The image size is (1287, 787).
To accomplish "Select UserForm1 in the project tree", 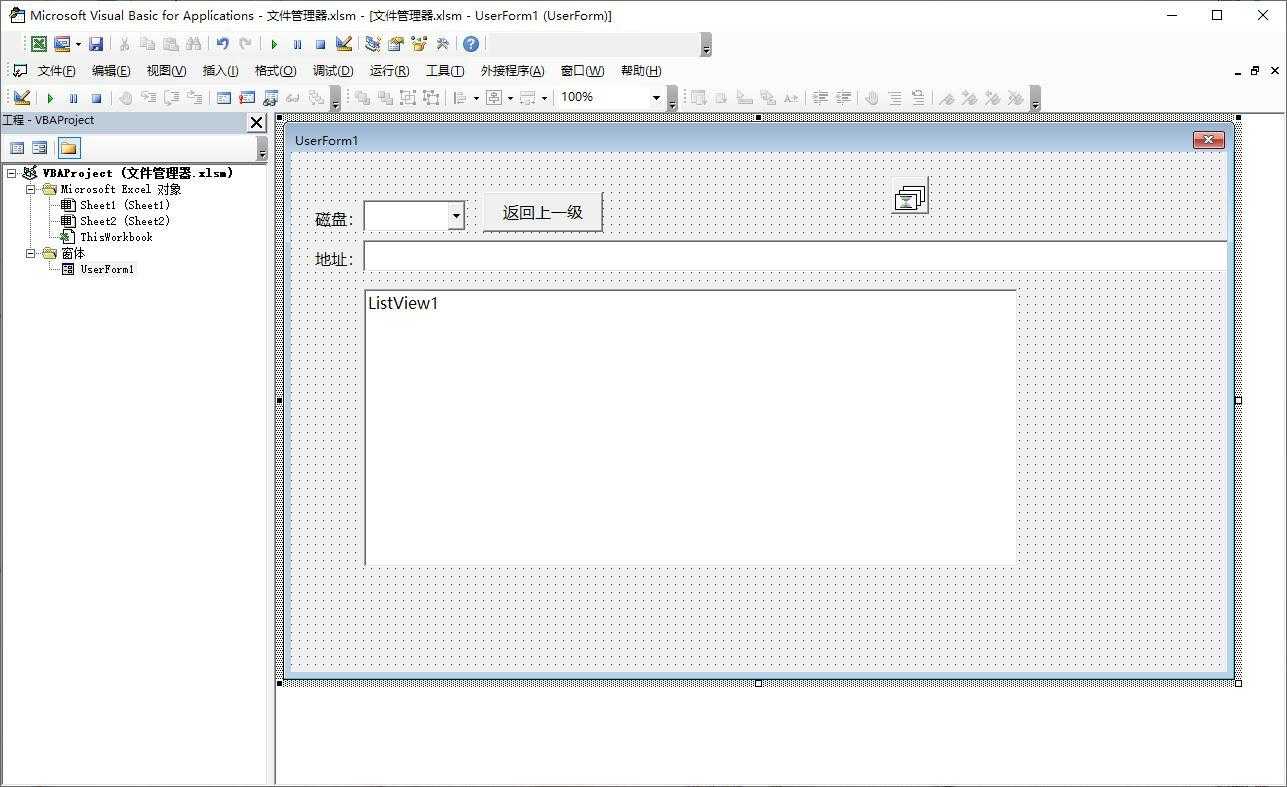I will click(x=107, y=269).
